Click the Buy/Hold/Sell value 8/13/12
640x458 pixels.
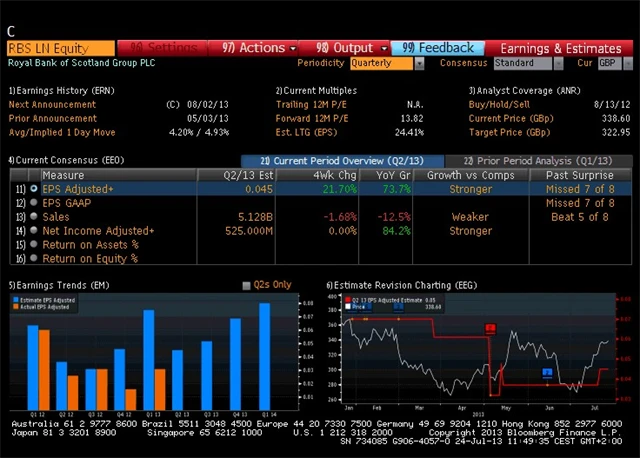[x=612, y=104]
